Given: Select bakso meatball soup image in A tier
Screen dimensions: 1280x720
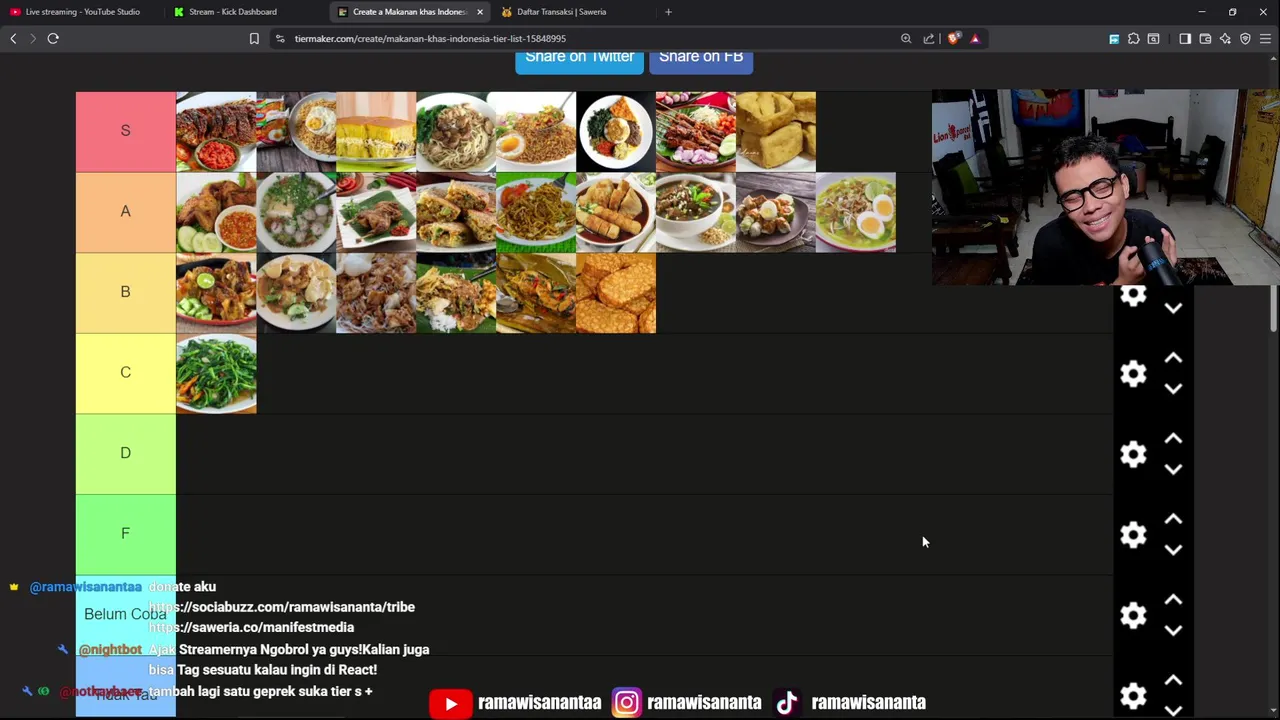Looking at the screenshot, I should pyautogui.click(x=296, y=212).
